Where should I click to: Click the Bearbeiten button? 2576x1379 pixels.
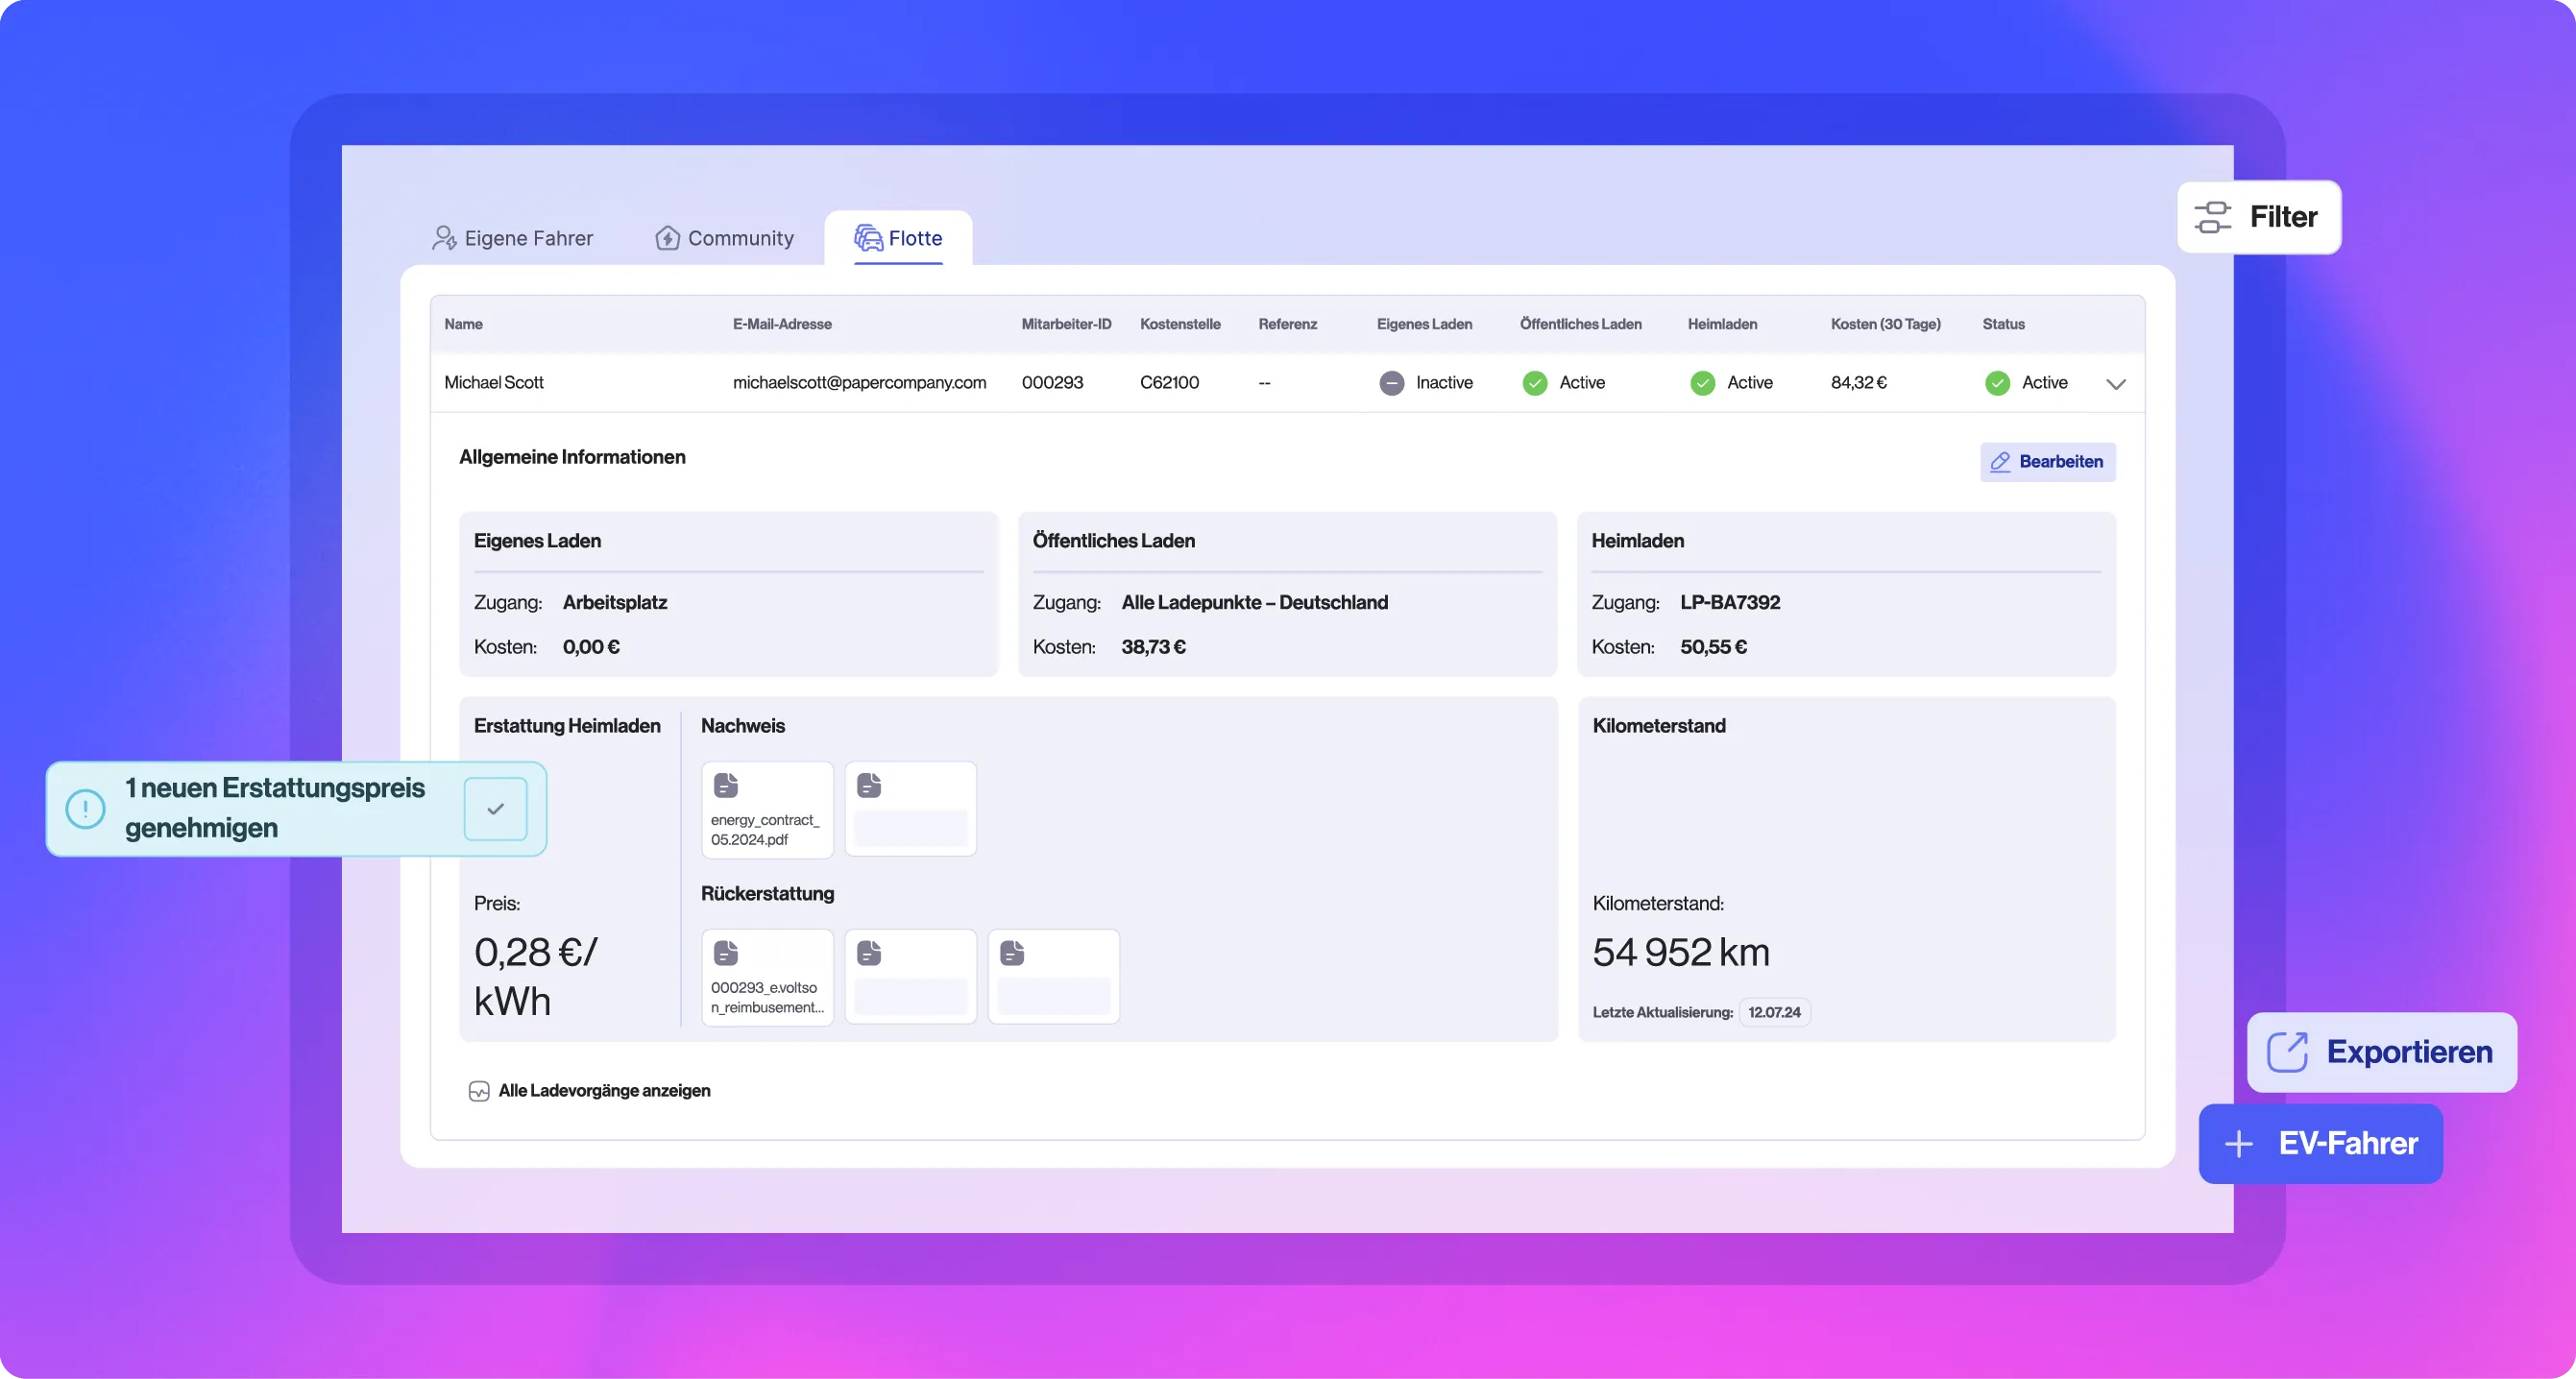point(2047,462)
